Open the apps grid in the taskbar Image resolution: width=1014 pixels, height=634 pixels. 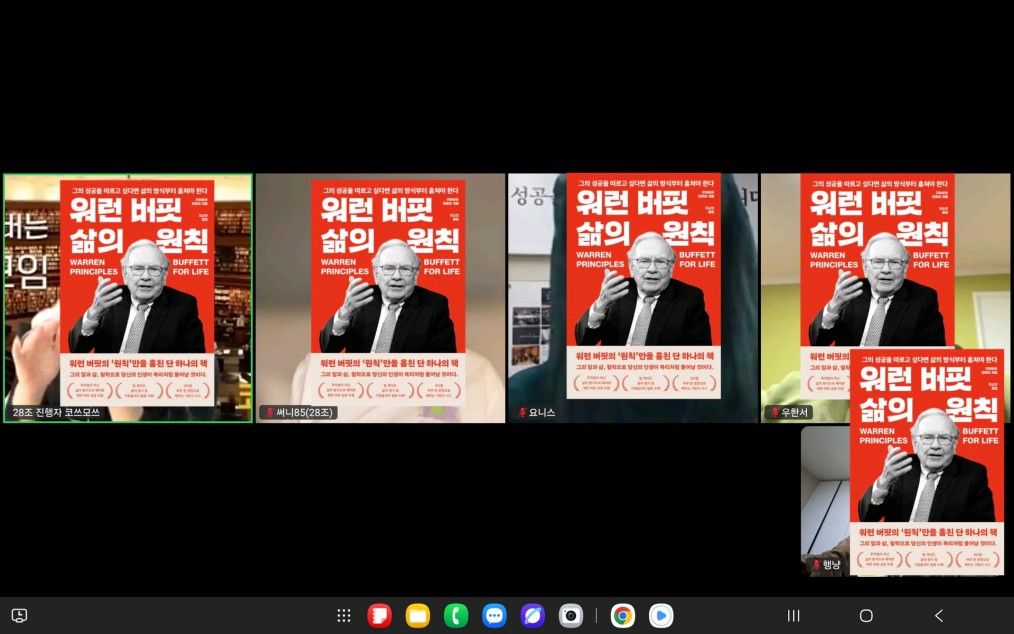click(343, 616)
